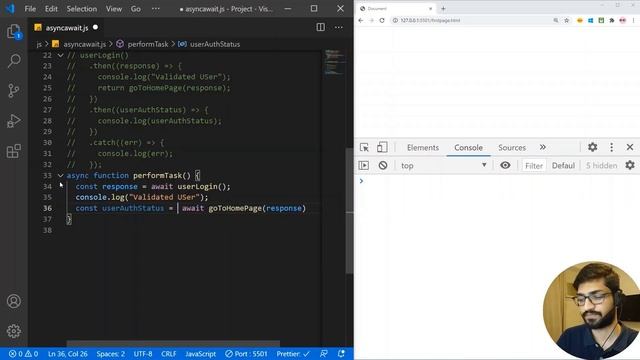Open the Search view in VS Code

[x=14, y=61]
